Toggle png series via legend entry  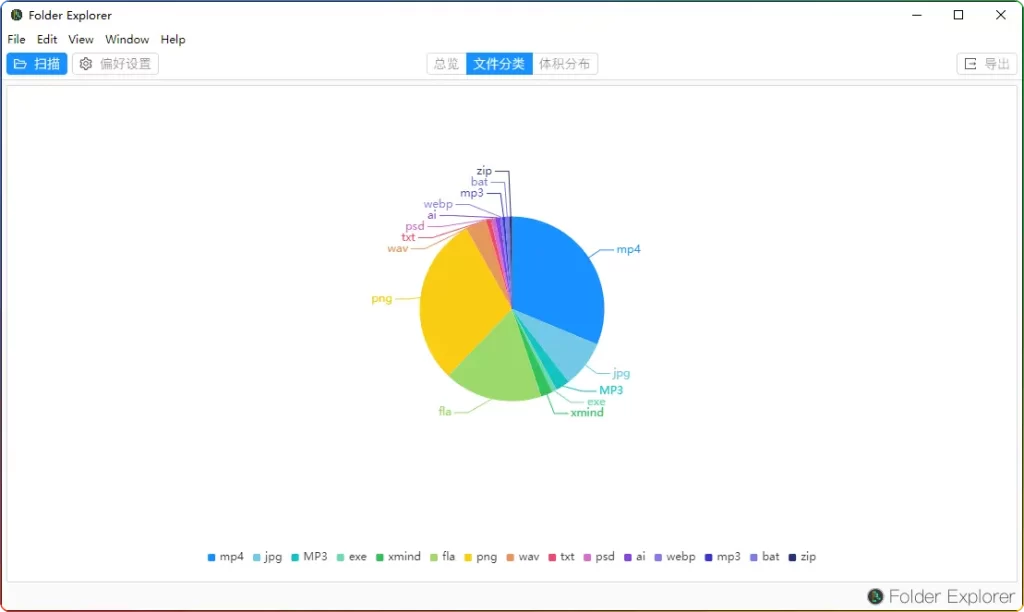(x=479, y=557)
